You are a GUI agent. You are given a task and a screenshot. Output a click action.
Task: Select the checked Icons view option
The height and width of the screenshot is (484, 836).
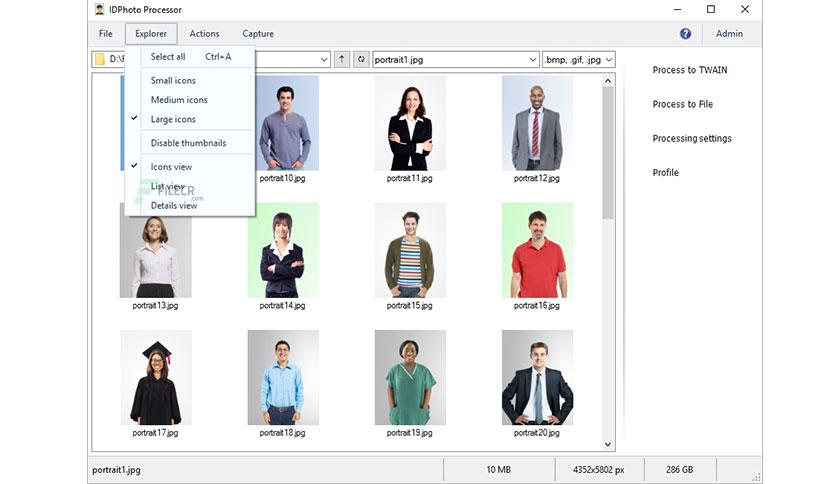[171, 167]
